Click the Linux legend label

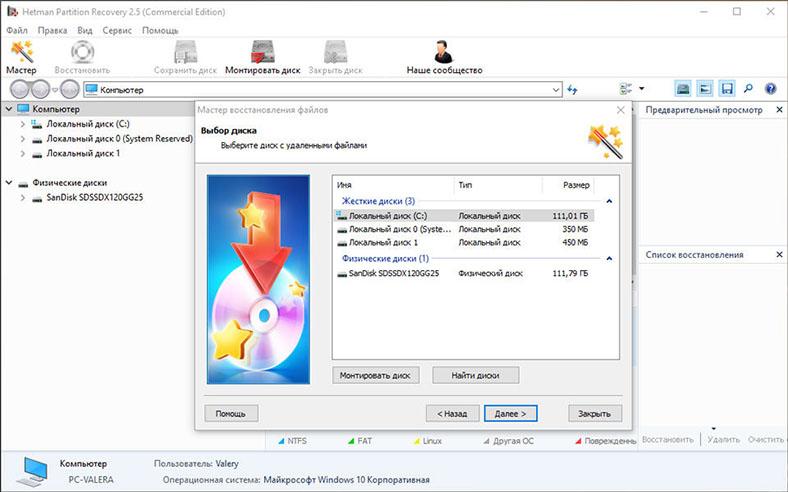pos(432,441)
